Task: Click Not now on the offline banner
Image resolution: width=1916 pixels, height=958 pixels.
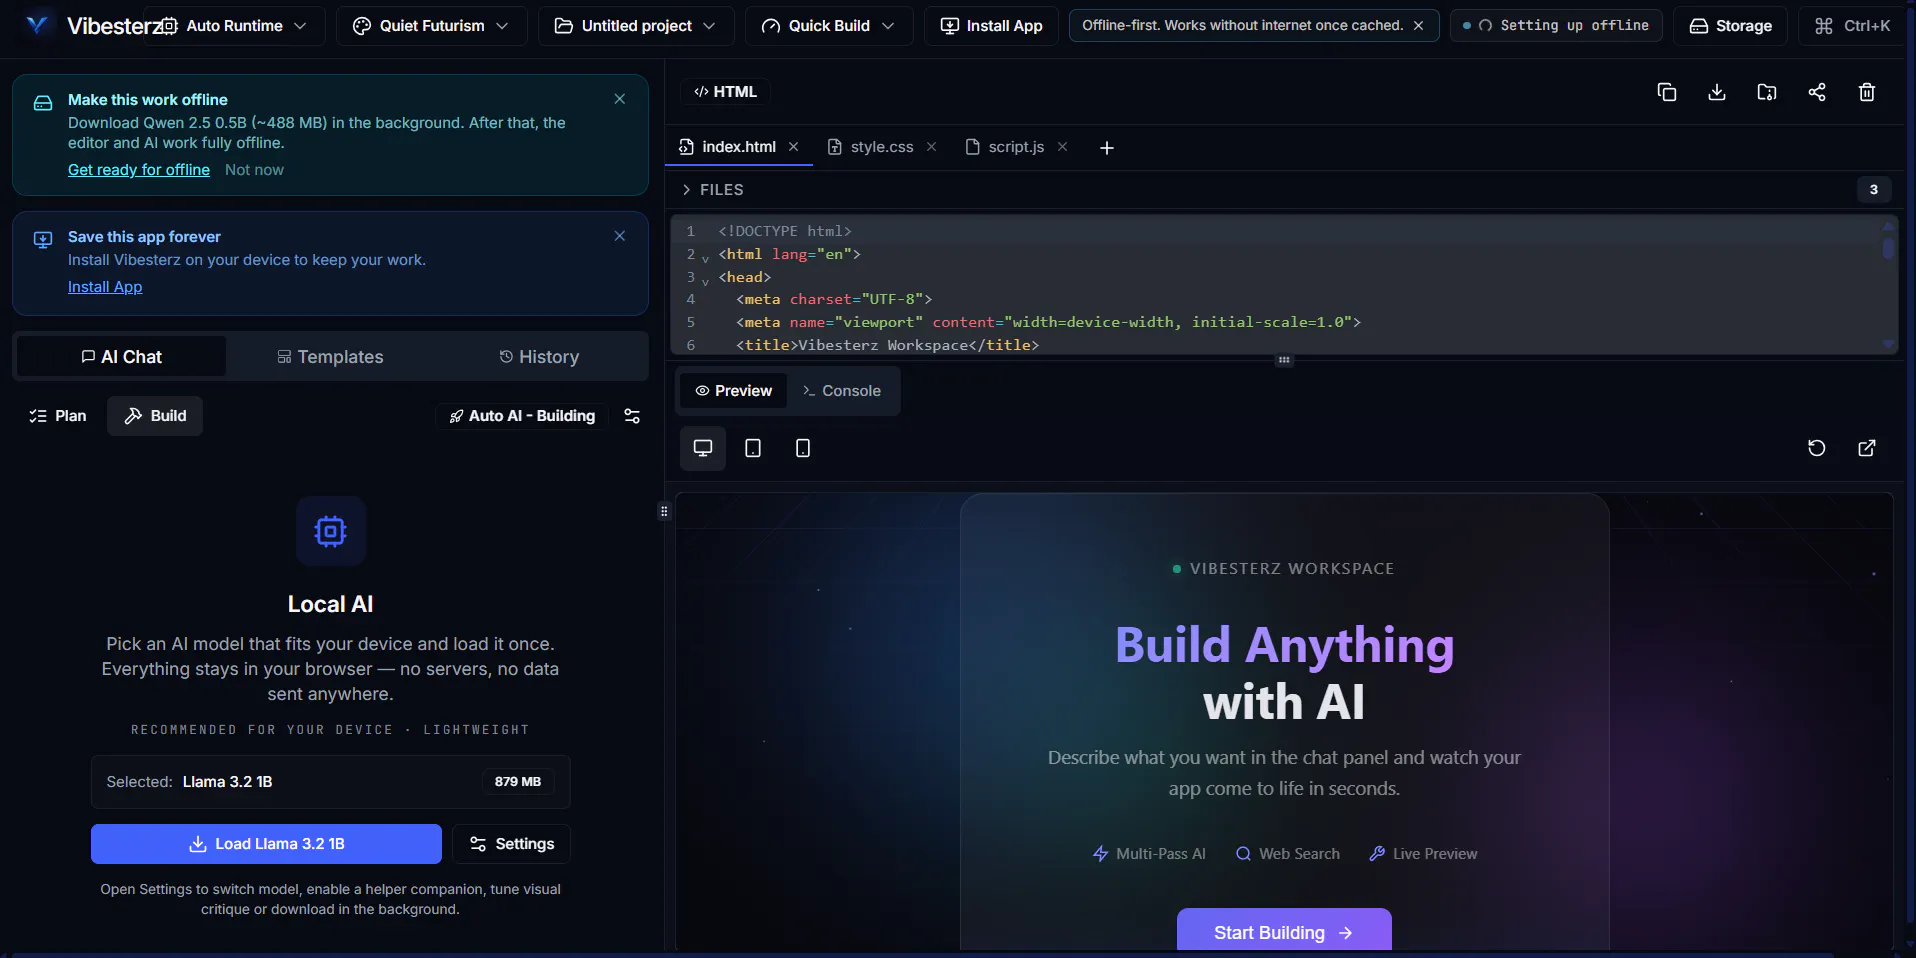Action: tap(254, 170)
